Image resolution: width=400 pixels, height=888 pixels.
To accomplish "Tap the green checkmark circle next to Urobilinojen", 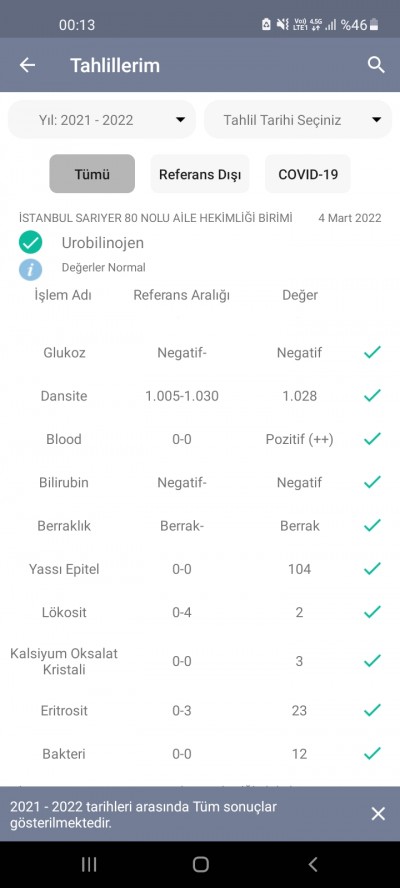I will click(x=30, y=243).
